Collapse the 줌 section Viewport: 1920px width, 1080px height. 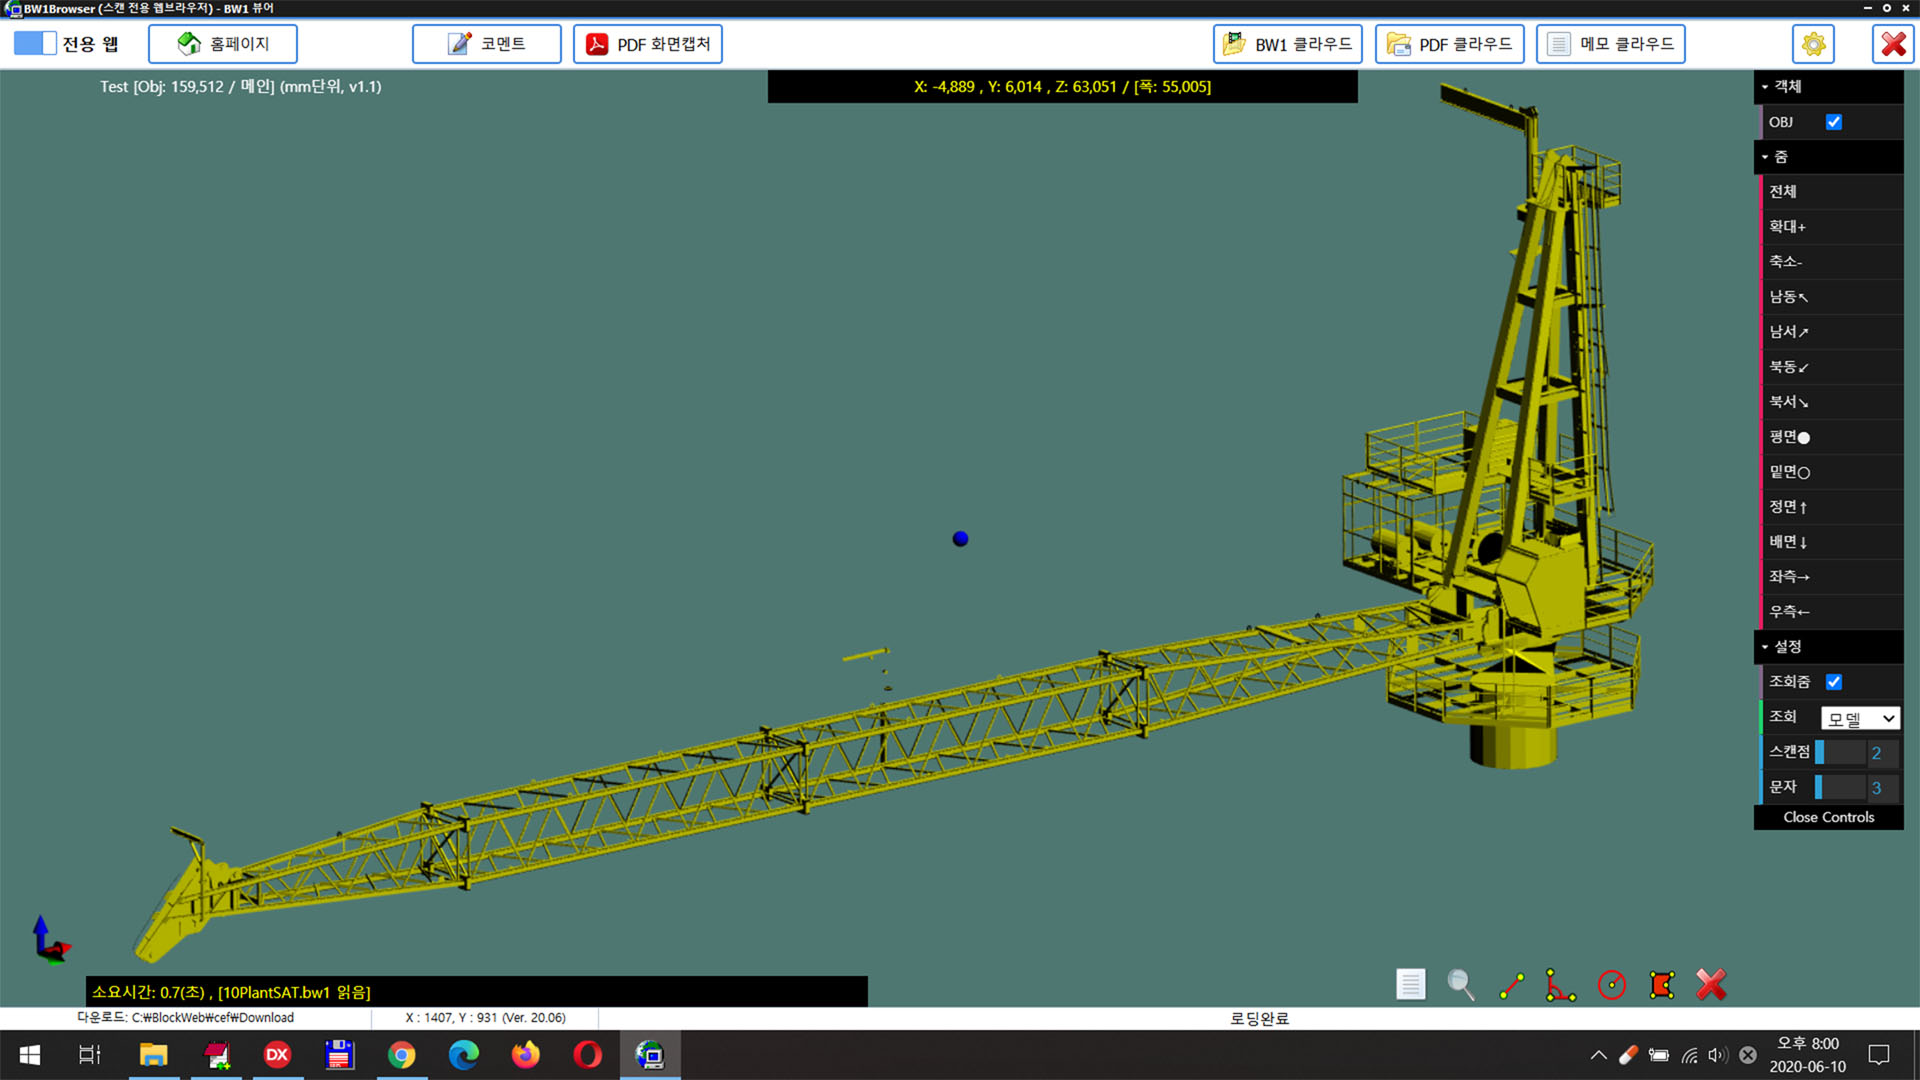[1781, 157]
